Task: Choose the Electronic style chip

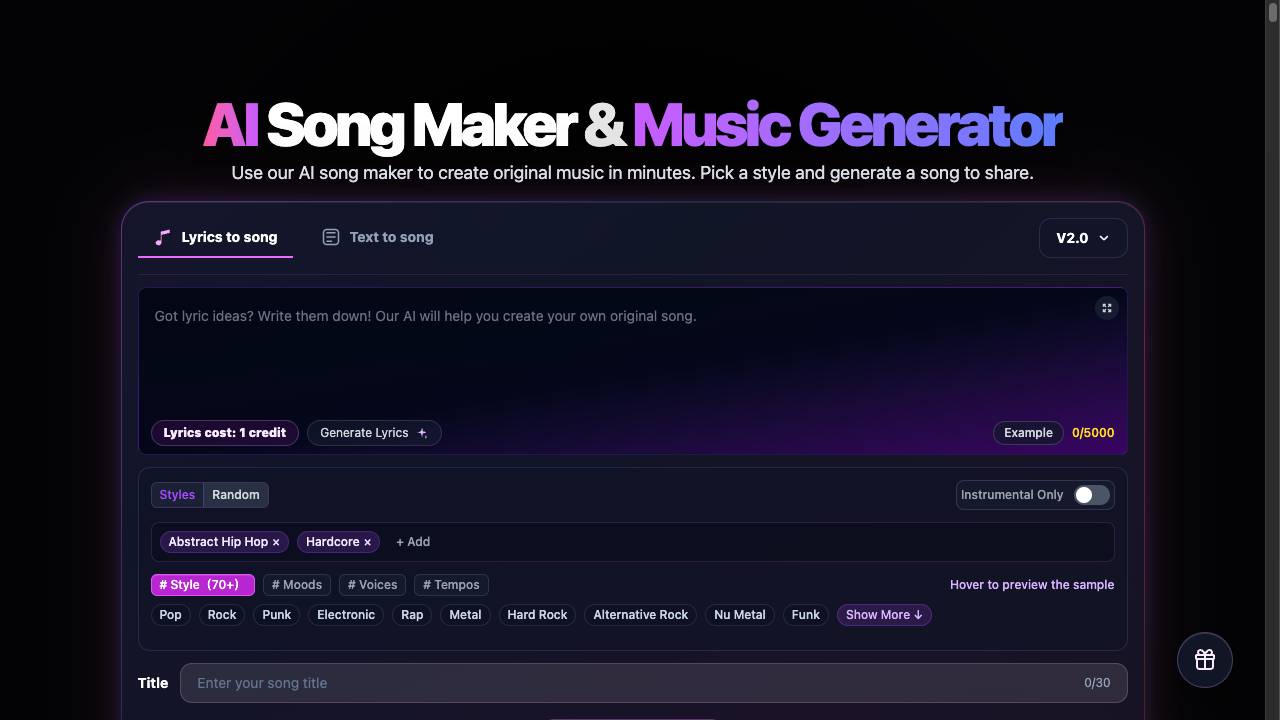Action: pos(346,615)
